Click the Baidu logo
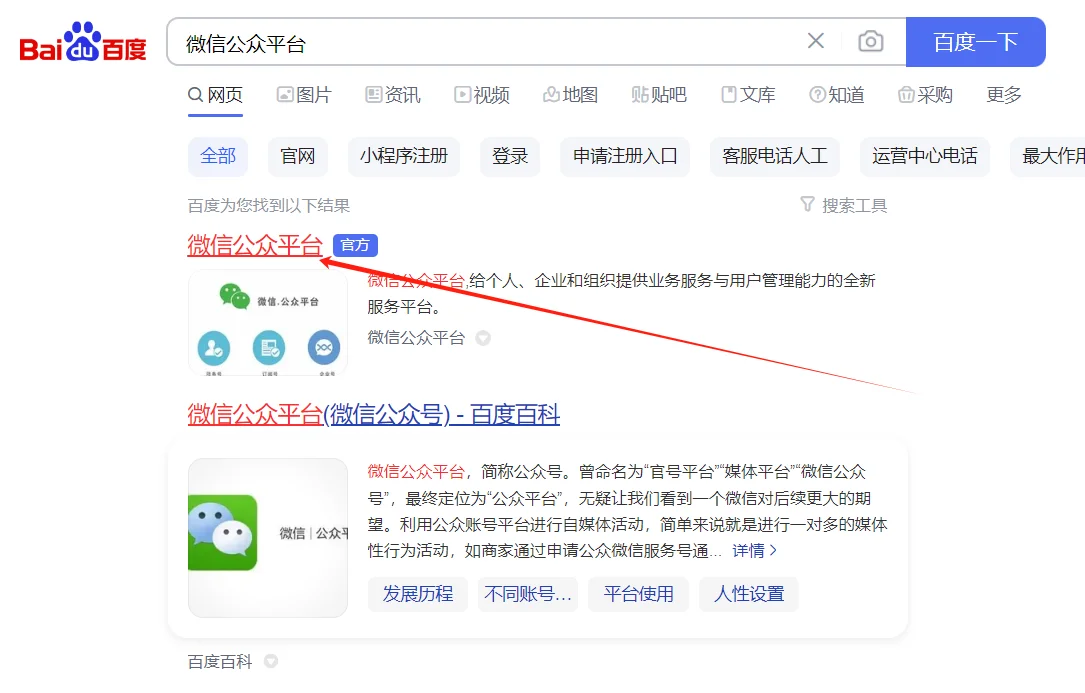1085x693 pixels. coord(83,42)
